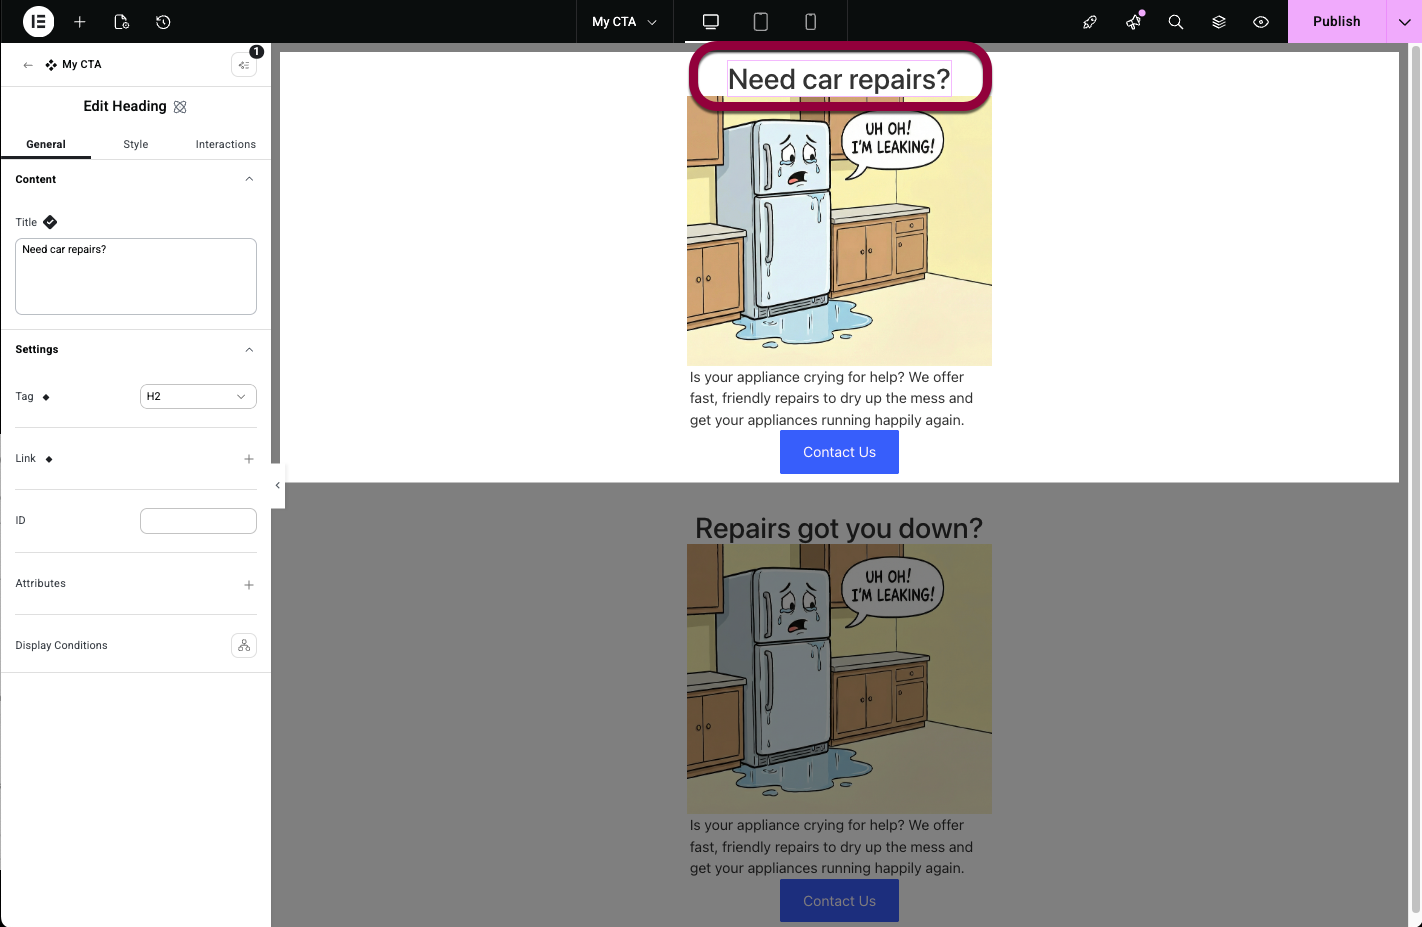Switch to the Style tab
This screenshot has width=1422, height=927.
click(136, 144)
